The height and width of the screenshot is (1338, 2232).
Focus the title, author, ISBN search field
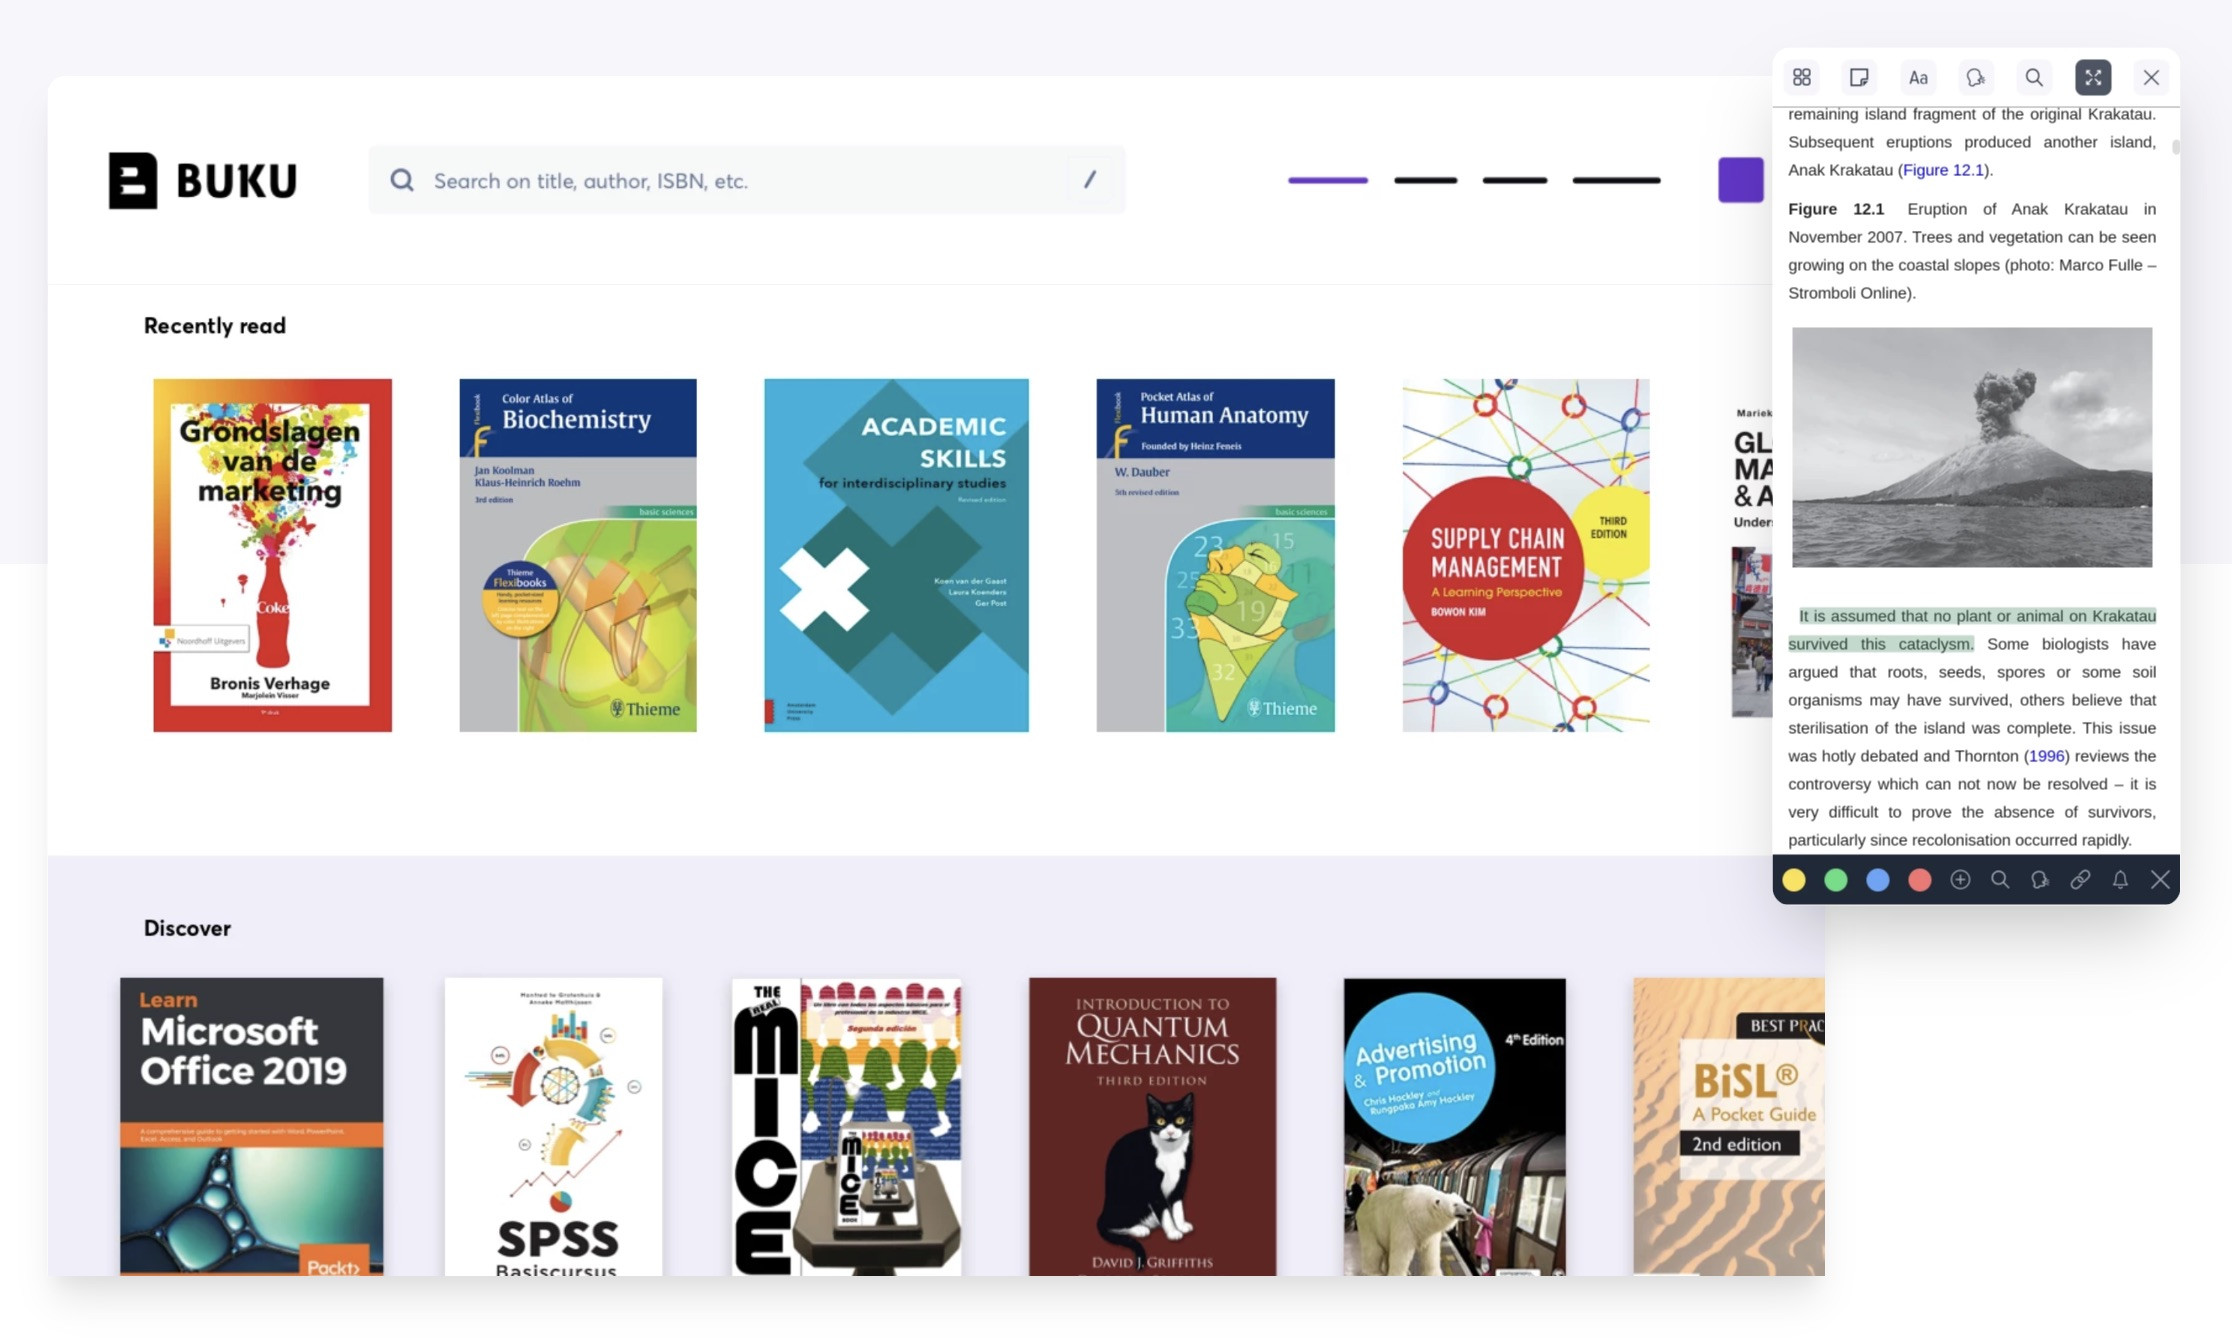(x=747, y=180)
